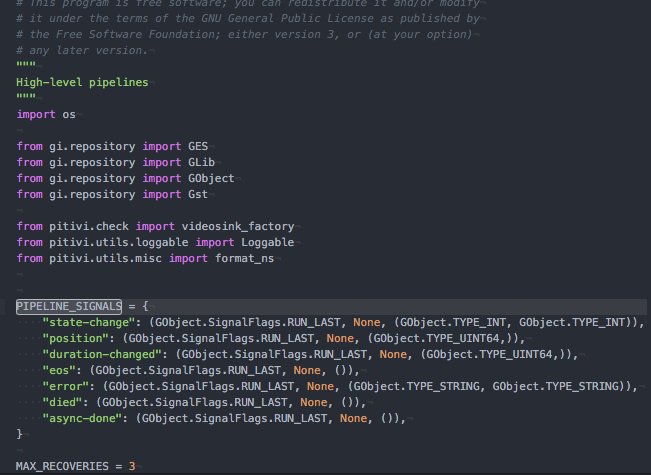Click GObject.SignalFlags.RUN_LAST in the "died" line

(194, 402)
